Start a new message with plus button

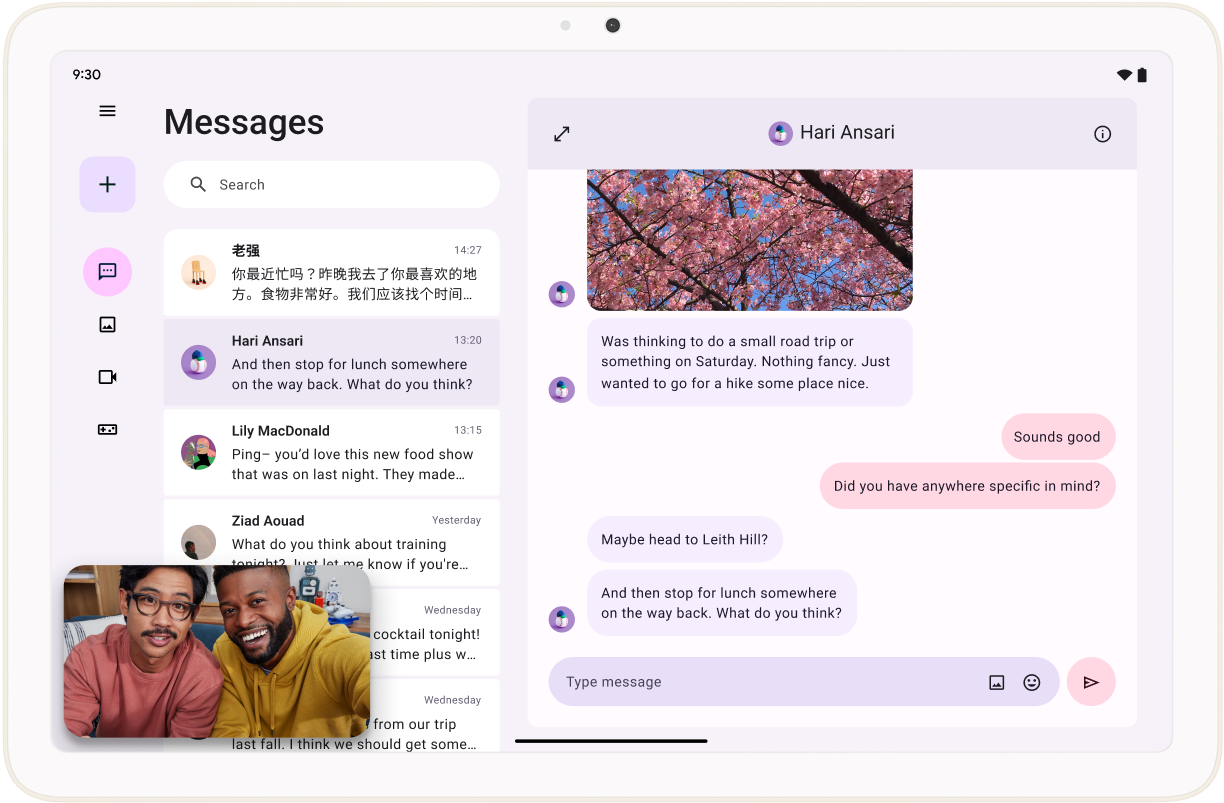(x=107, y=184)
